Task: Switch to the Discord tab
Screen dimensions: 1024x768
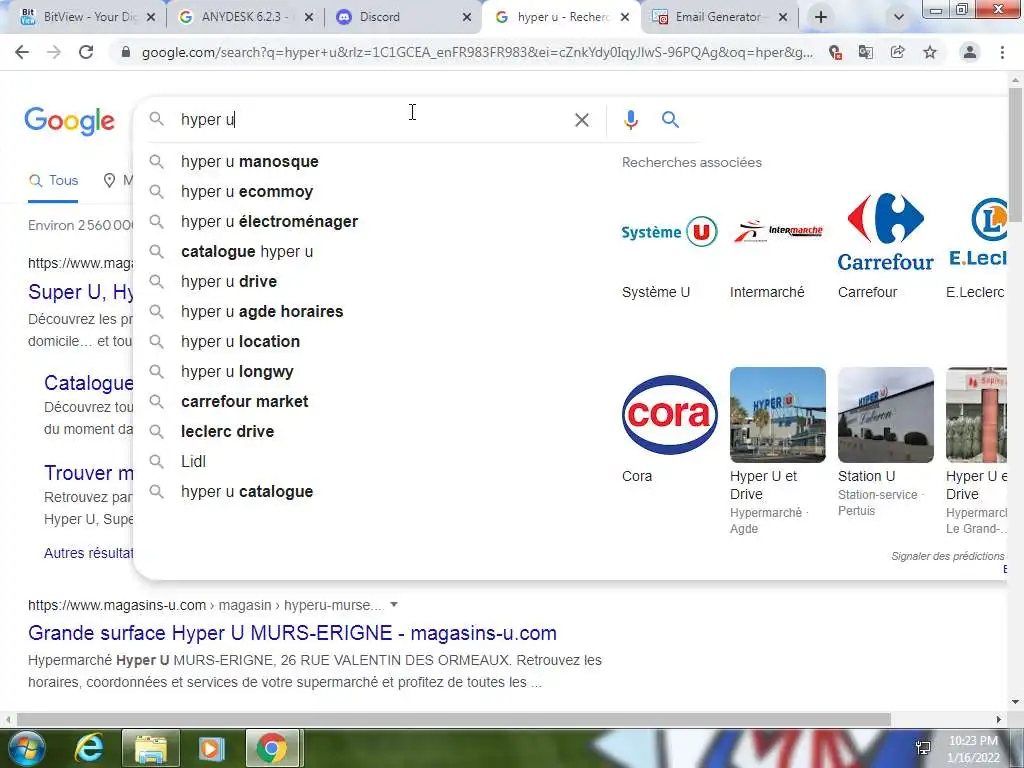Action: pos(396,17)
